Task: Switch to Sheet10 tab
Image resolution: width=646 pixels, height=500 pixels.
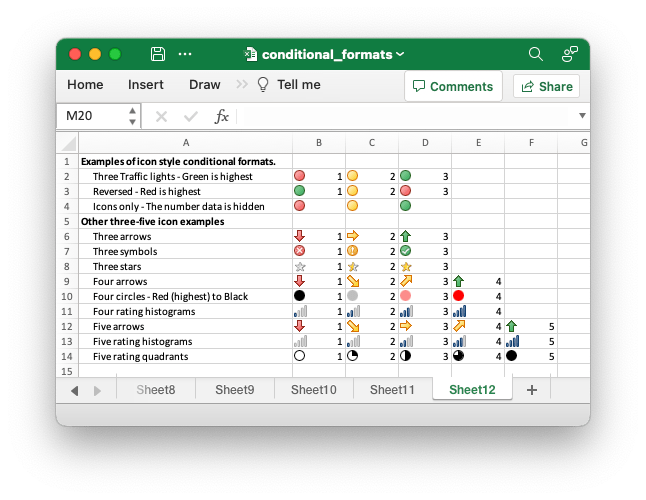Action: (x=314, y=390)
